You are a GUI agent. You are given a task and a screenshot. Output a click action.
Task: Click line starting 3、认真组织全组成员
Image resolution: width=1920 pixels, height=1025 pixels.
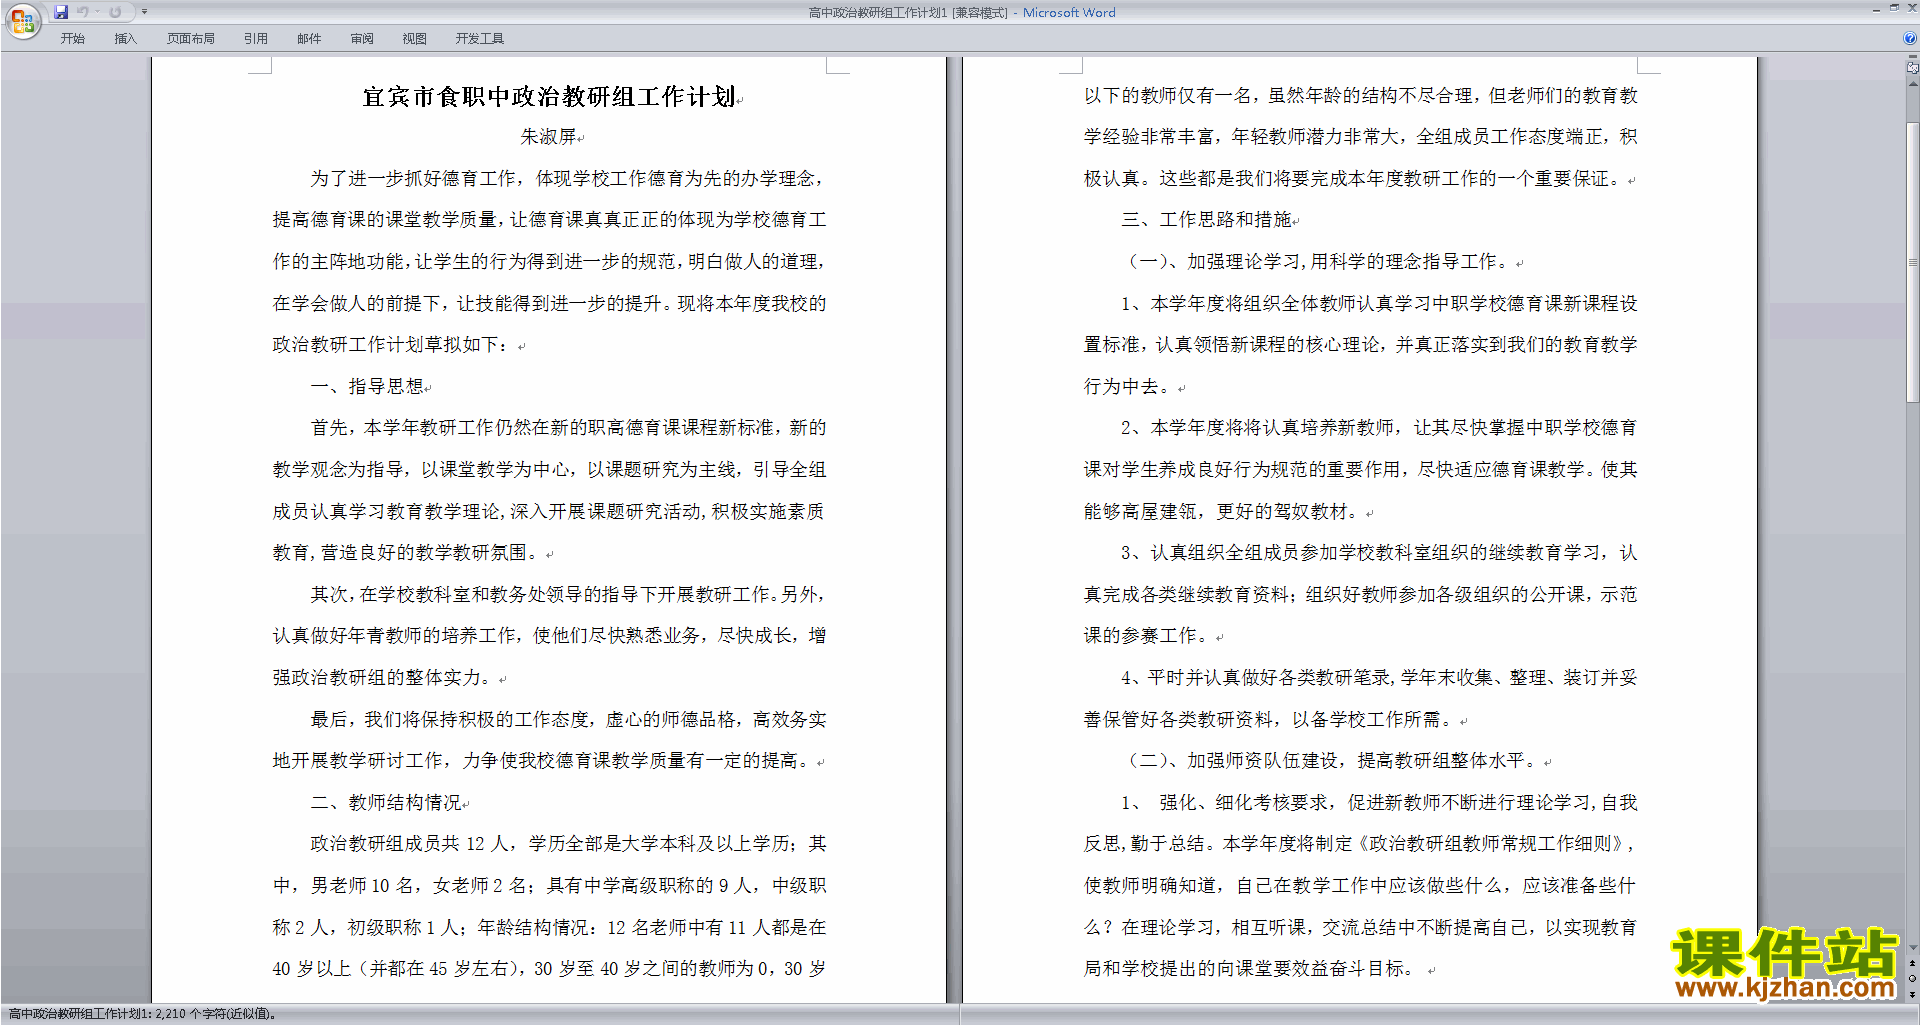point(1379,553)
